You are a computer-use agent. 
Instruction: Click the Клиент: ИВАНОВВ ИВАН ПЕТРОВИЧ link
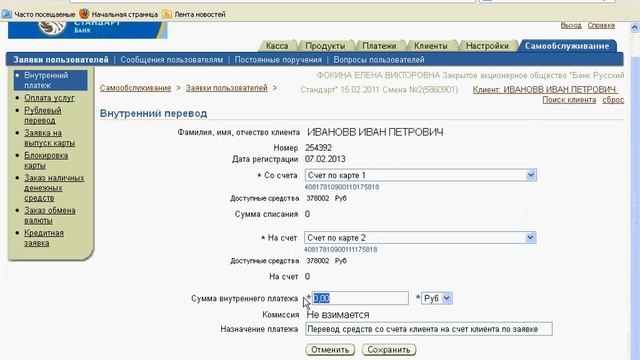[x=544, y=90]
